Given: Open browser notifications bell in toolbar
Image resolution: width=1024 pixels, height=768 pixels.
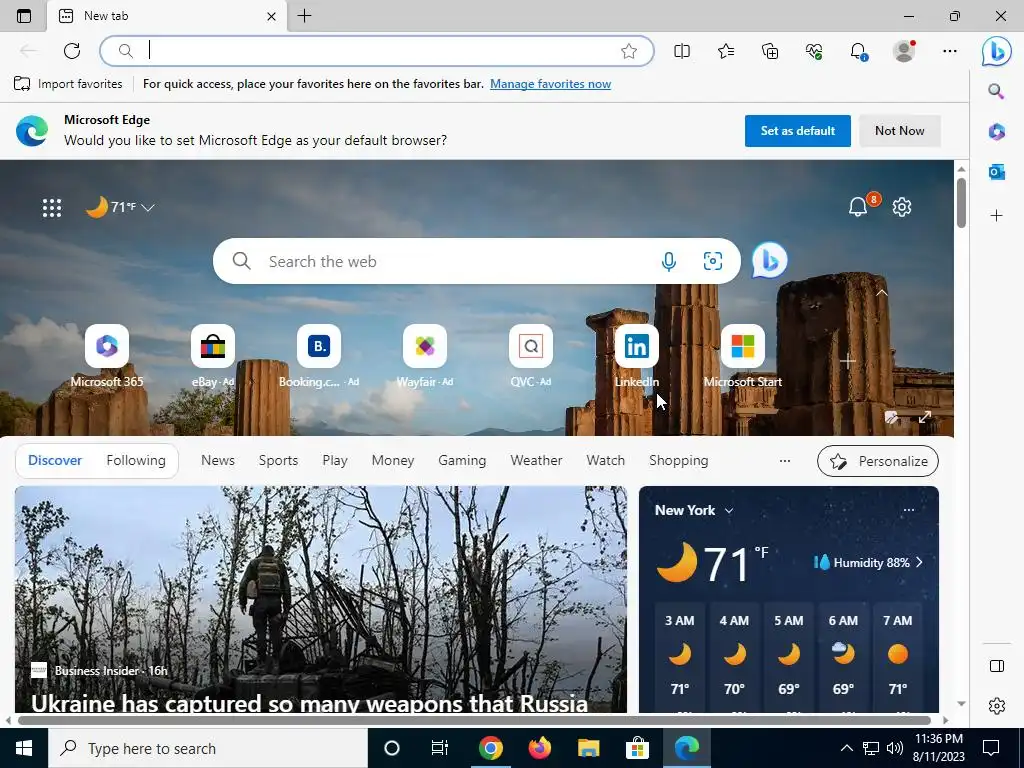Looking at the screenshot, I should coord(858,51).
